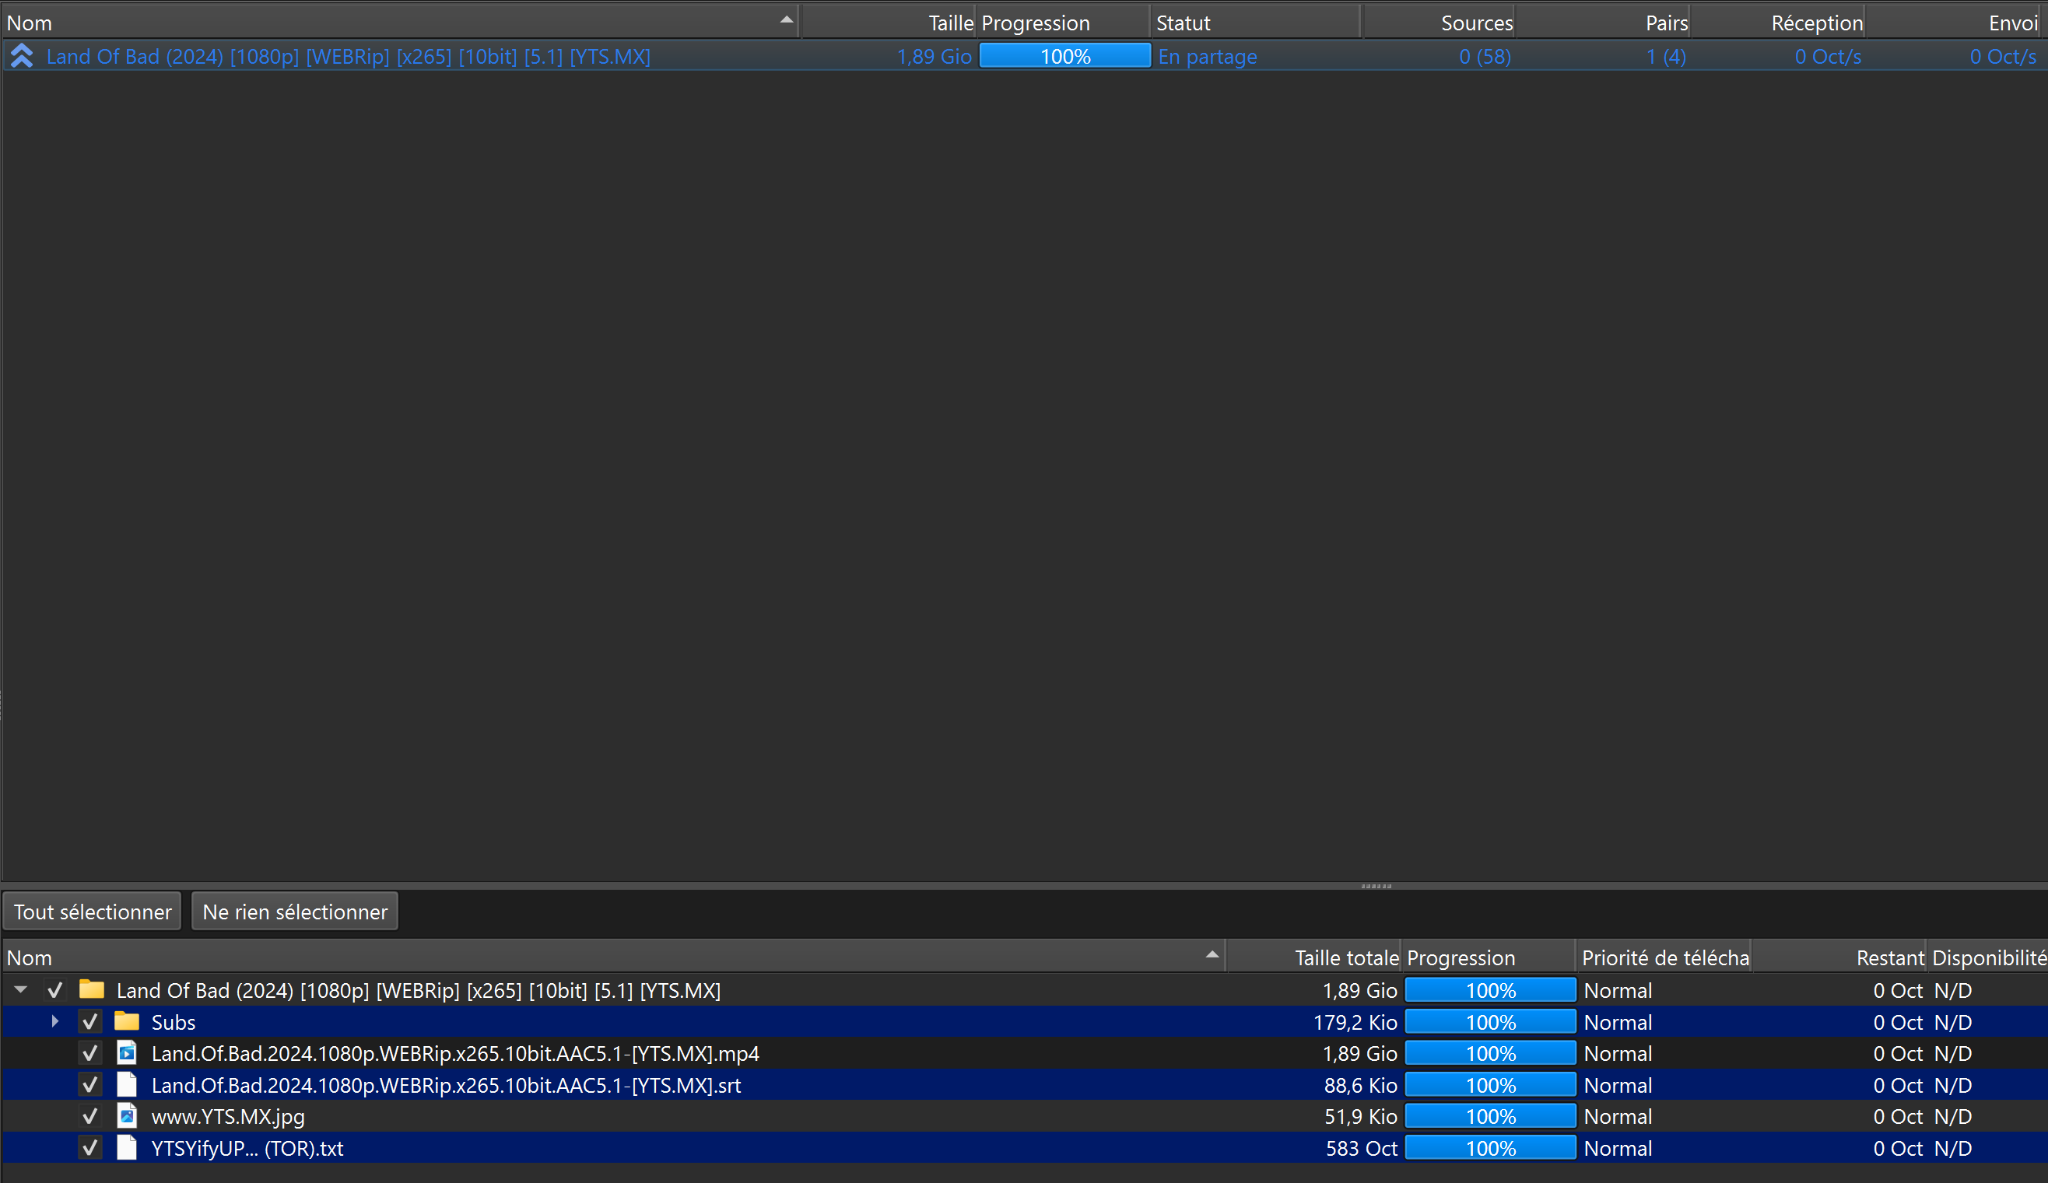
Task: Sort files by Priorité de télécha column
Action: 1664,957
